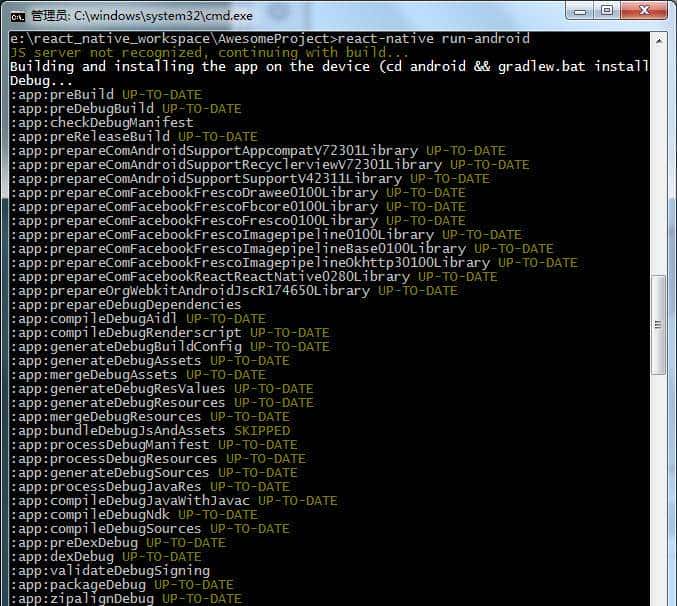Click the scrollbar up arrow
Screen dimensions: 677x606
coord(658,41)
